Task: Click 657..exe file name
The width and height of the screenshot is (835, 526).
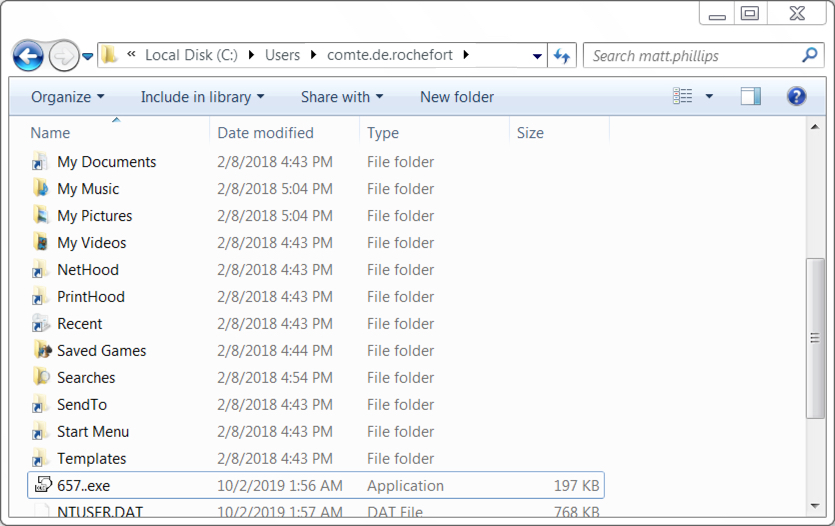Action: tap(84, 486)
